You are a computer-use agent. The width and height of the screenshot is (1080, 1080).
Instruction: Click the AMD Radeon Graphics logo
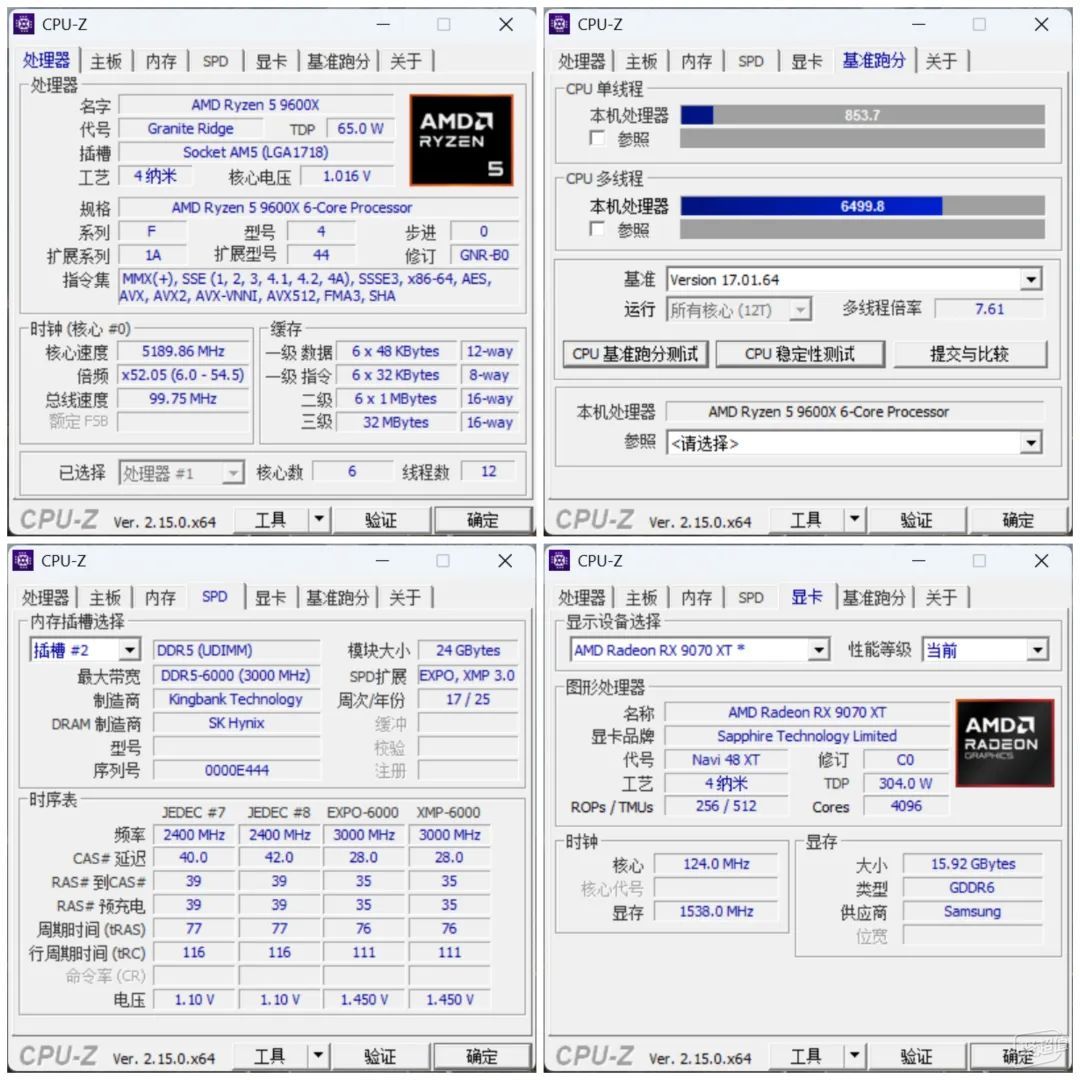pyautogui.click(x=1004, y=742)
